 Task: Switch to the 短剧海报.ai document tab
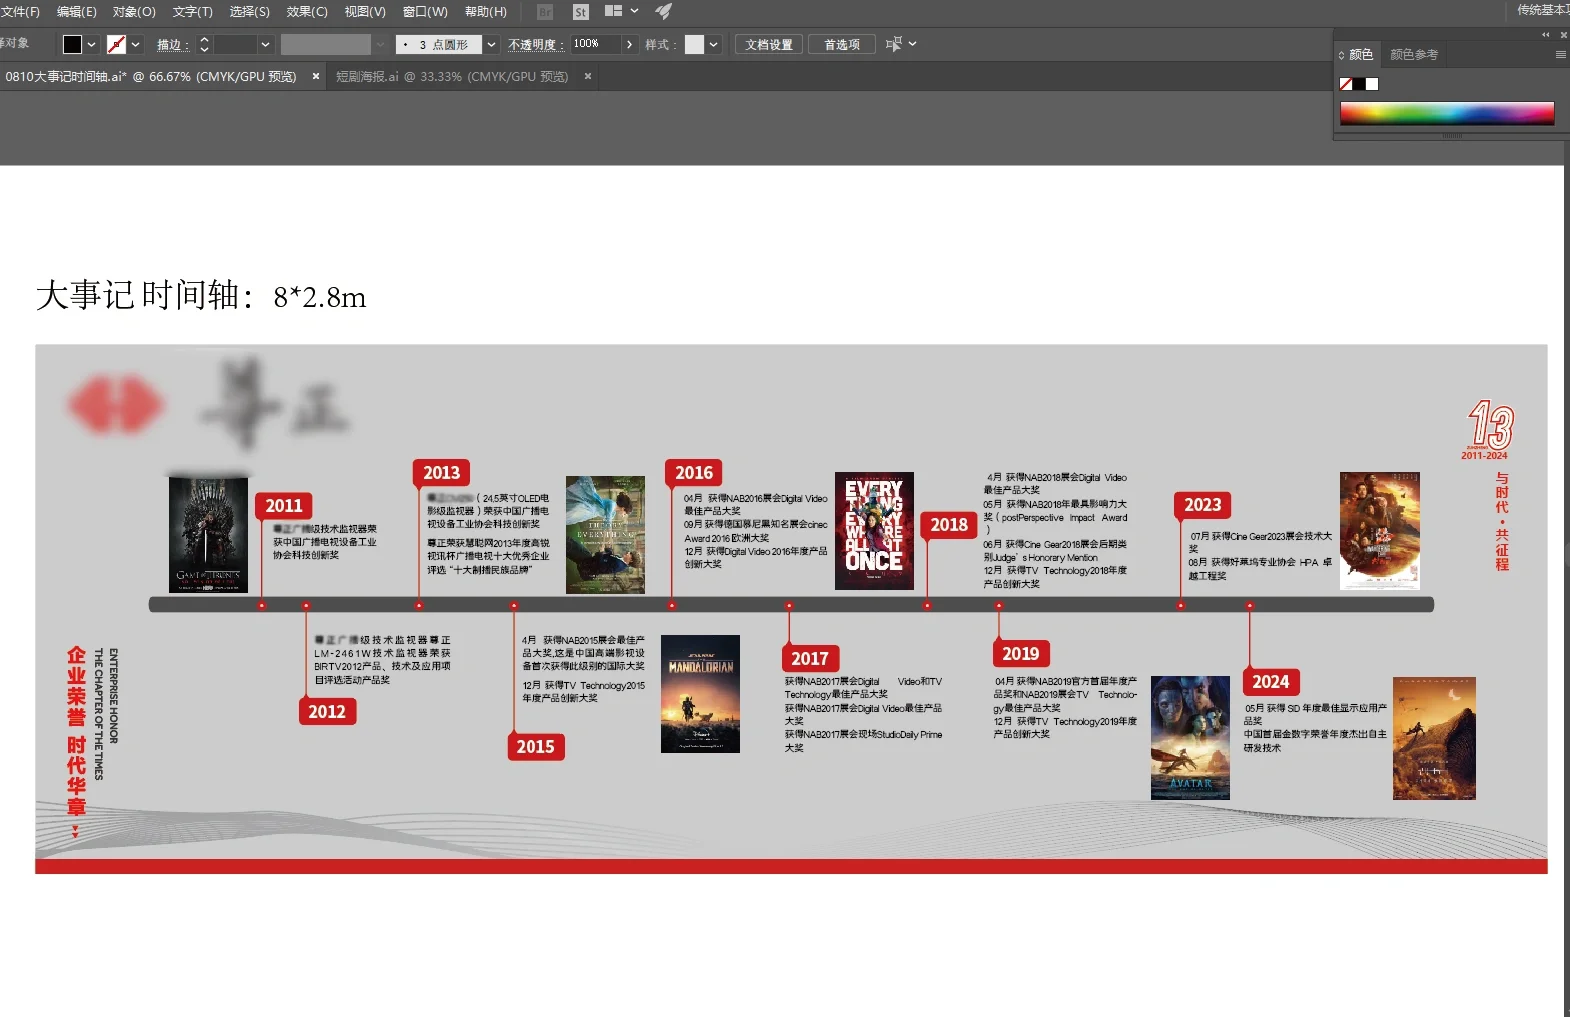coord(452,76)
